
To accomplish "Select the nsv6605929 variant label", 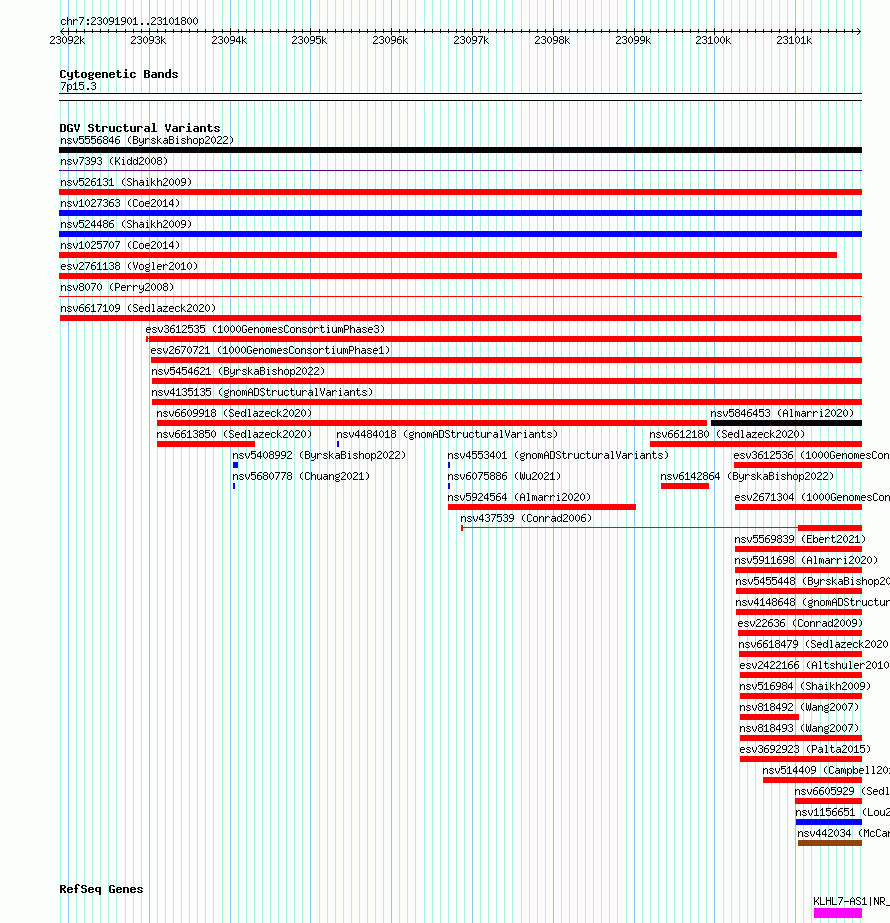I will click(x=842, y=792).
